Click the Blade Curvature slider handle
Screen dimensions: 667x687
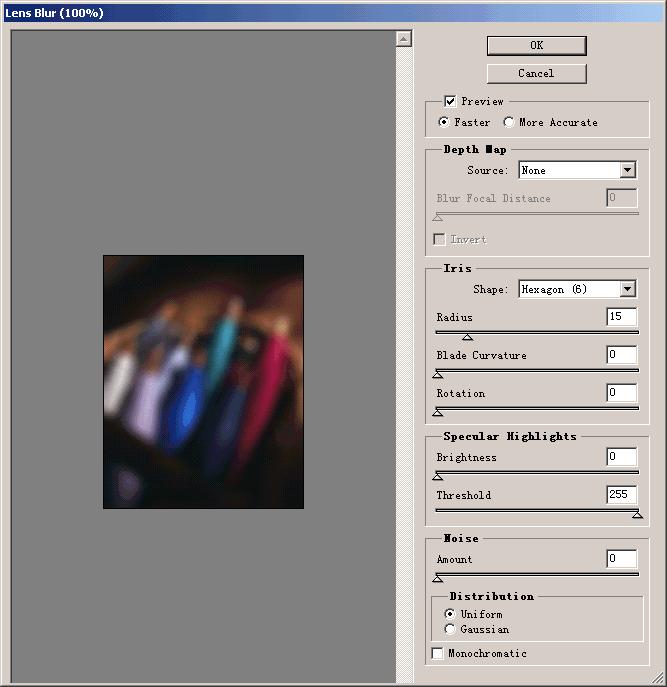[437, 374]
